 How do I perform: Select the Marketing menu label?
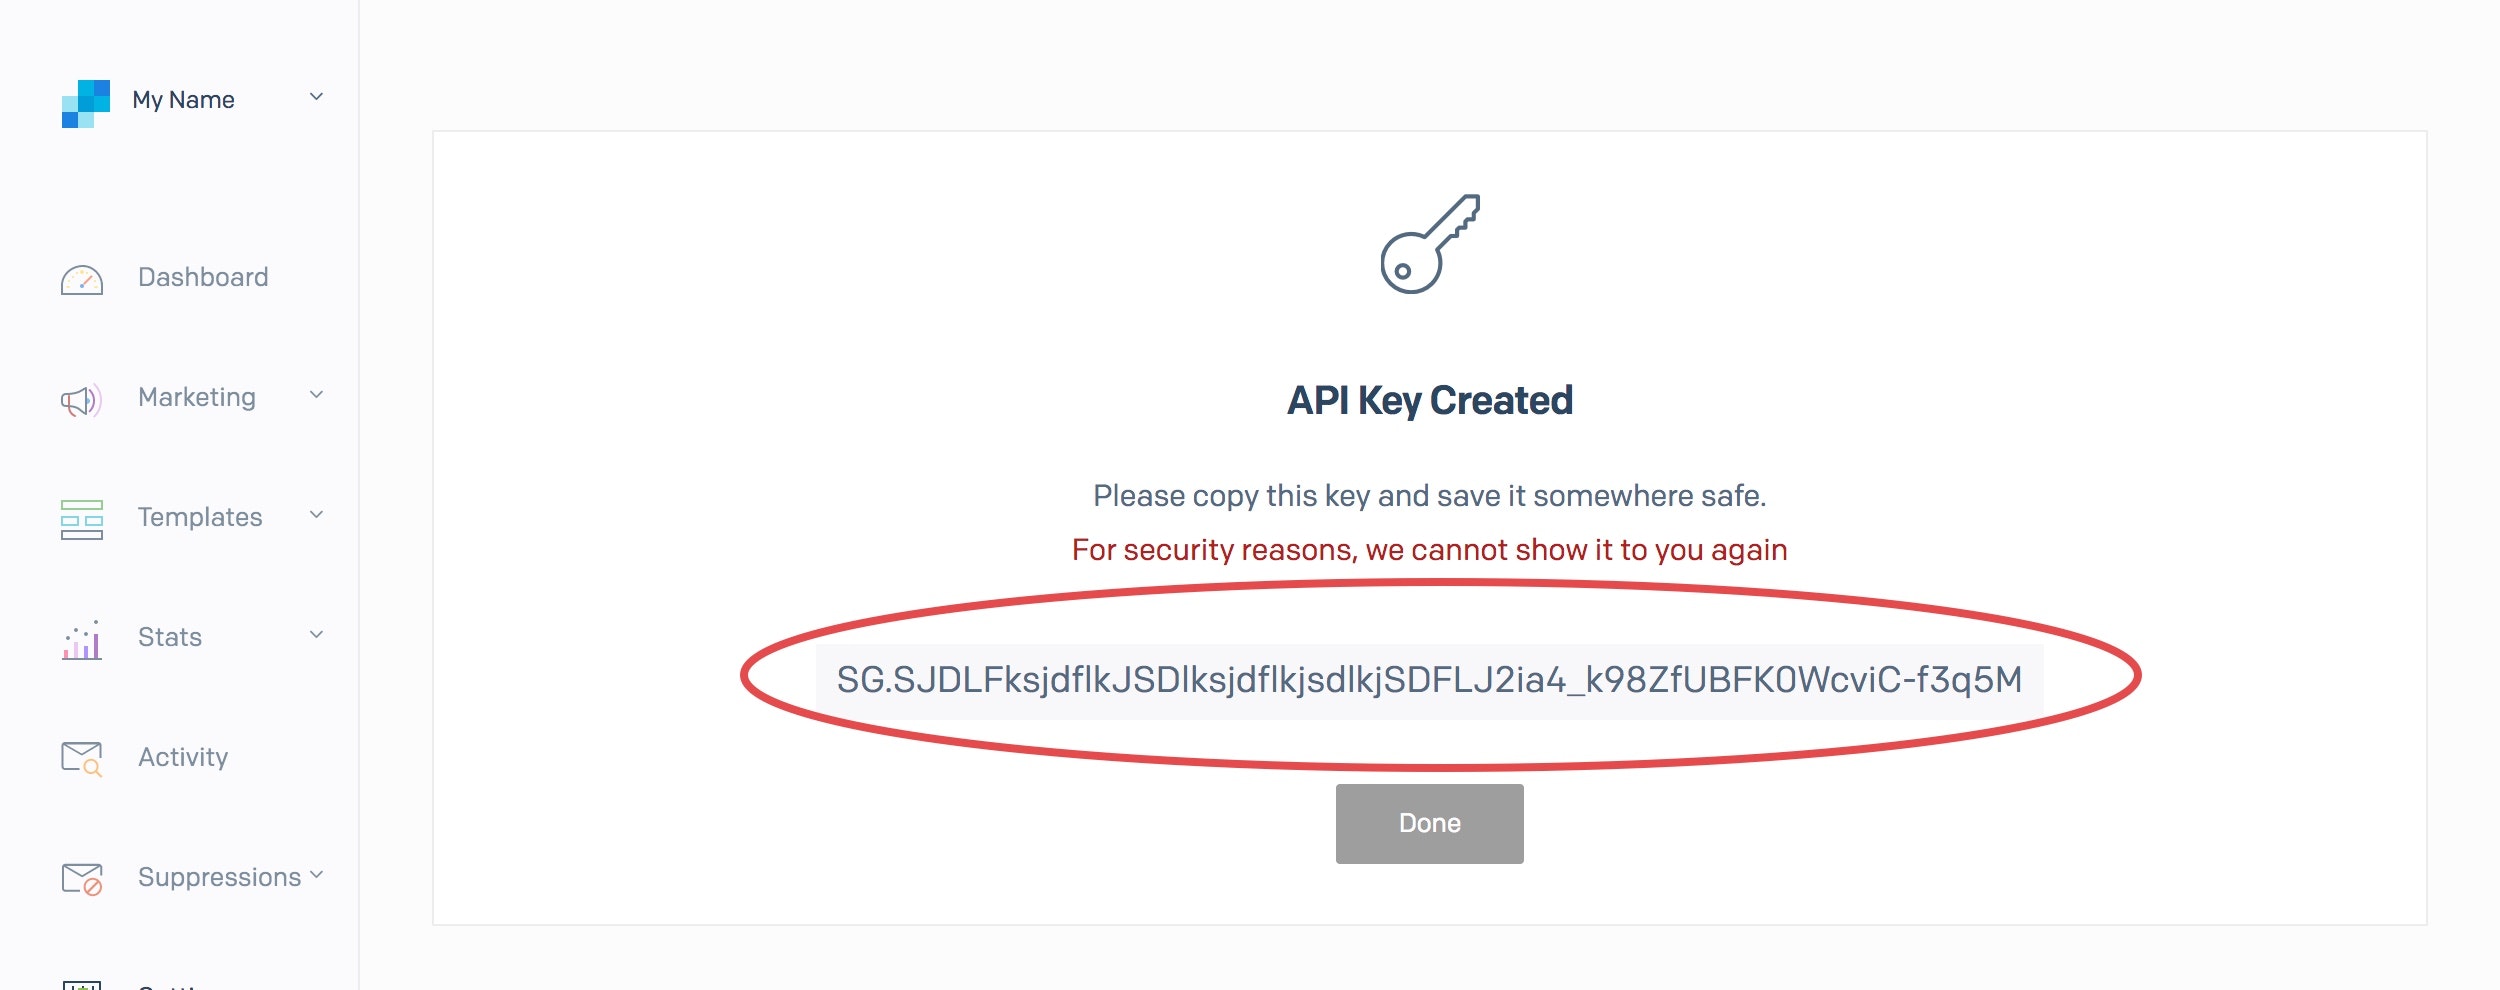click(197, 397)
